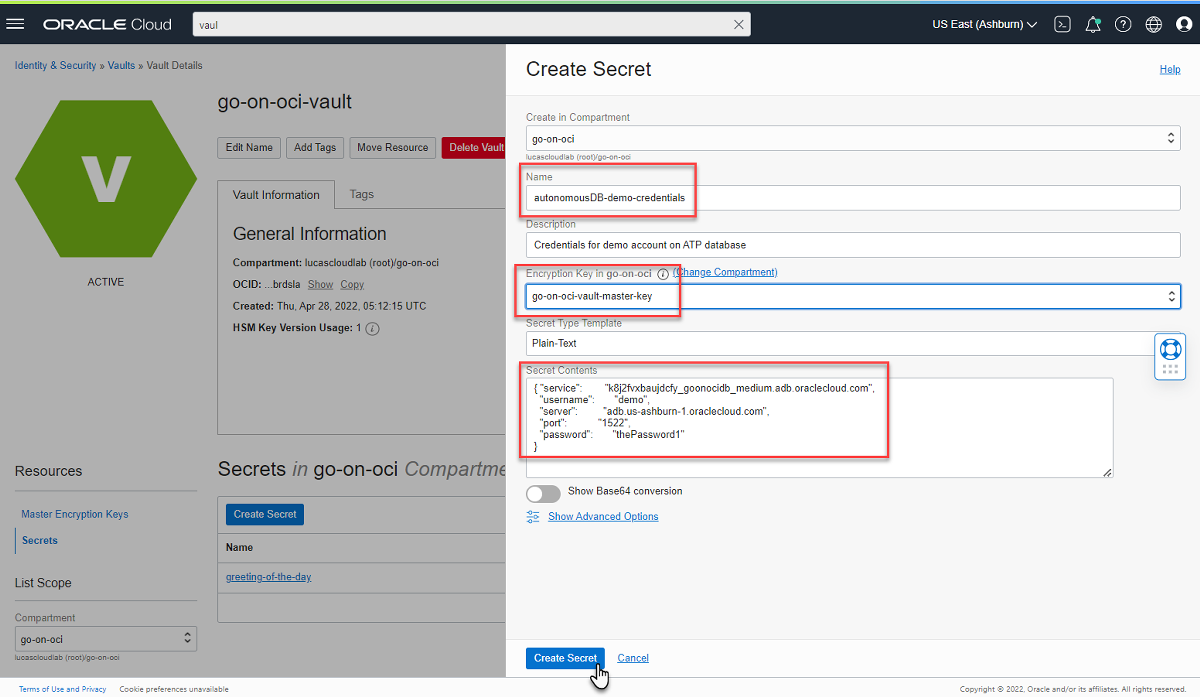The height and width of the screenshot is (697, 1200).
Task: Switch to the Tags tab
Action: 361,195
